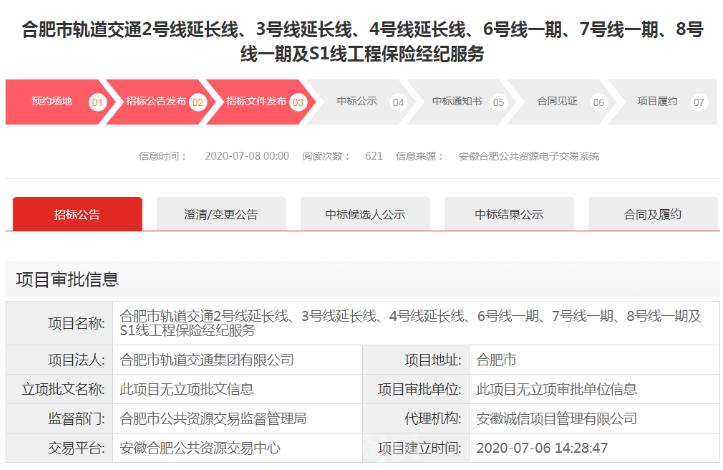
Task: Open the 招标公告 tab
Action: (x=77, y=214)
